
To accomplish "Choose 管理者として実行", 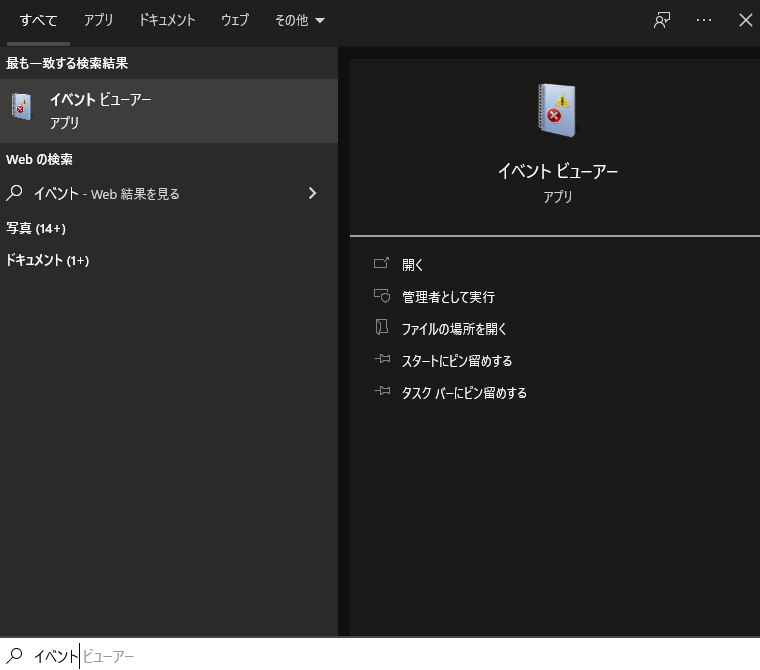I will click(x=448, y=297).
